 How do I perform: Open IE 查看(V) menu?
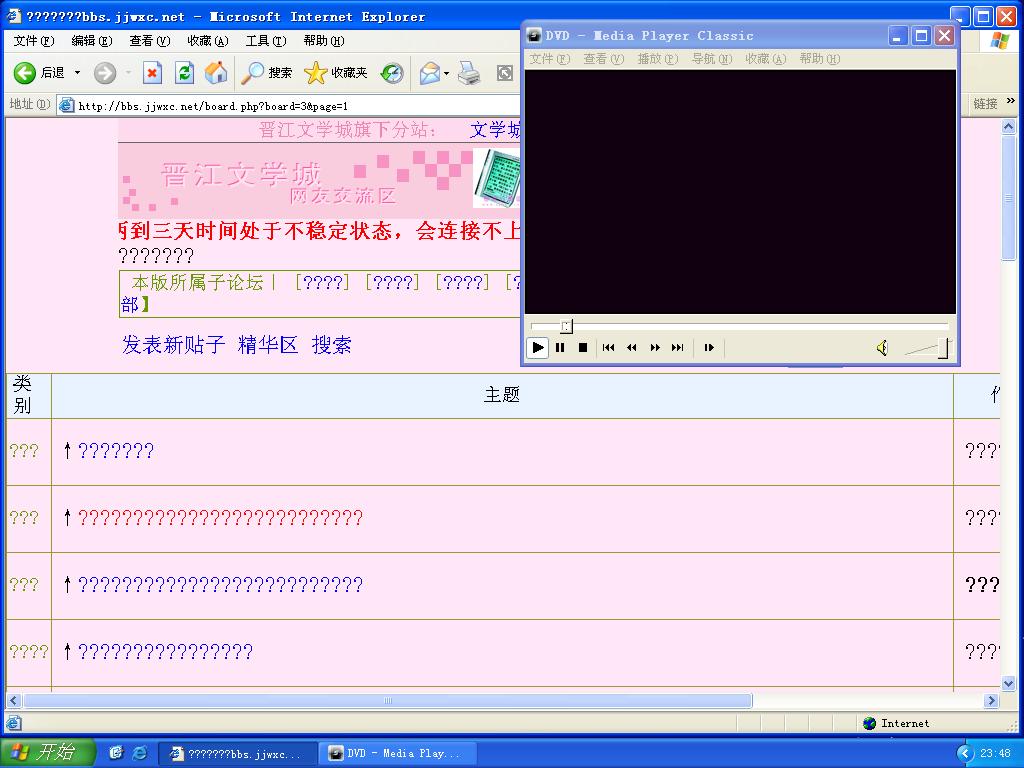tap(150, 40)
